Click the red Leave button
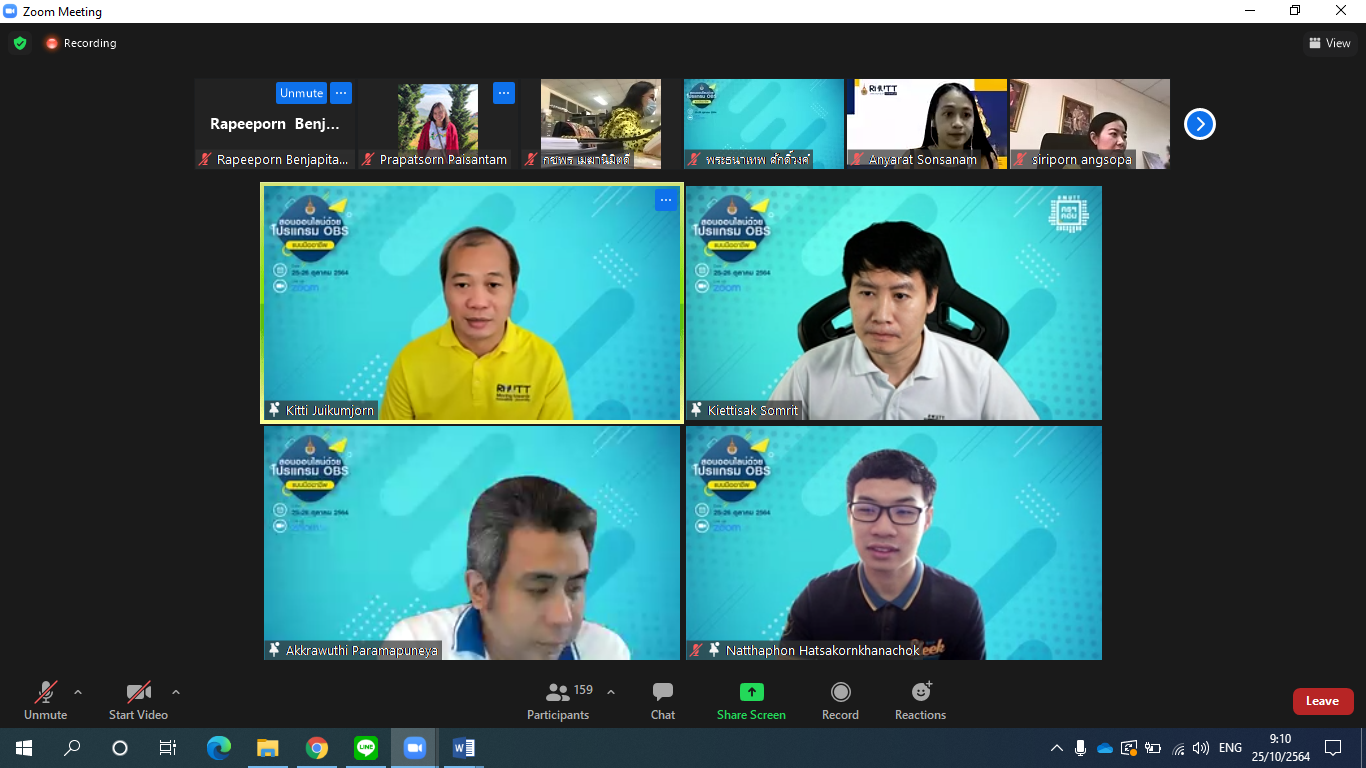1366x768 pixels. click(1322, 701)
